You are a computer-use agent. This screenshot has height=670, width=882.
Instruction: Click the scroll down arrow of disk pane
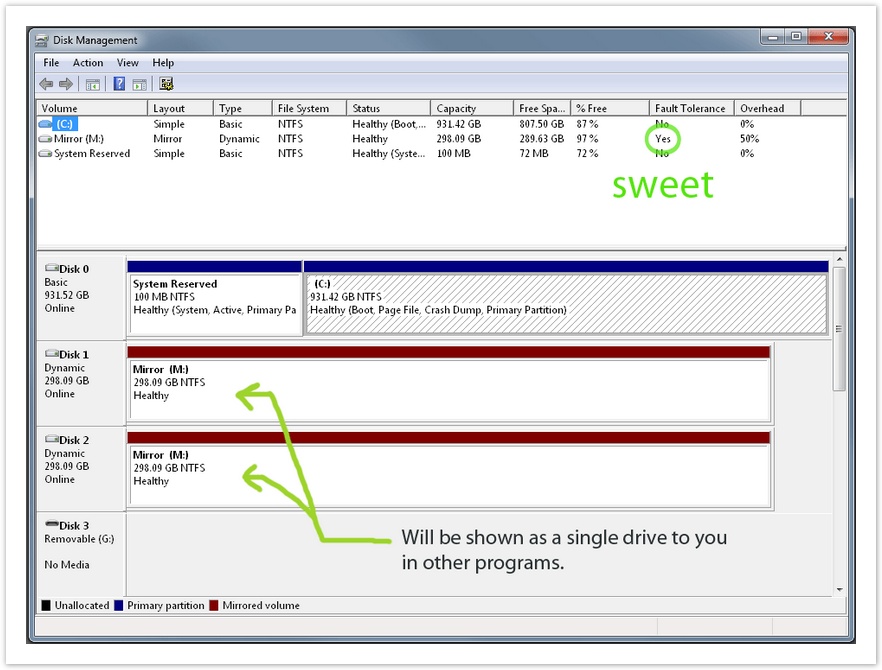839,590
